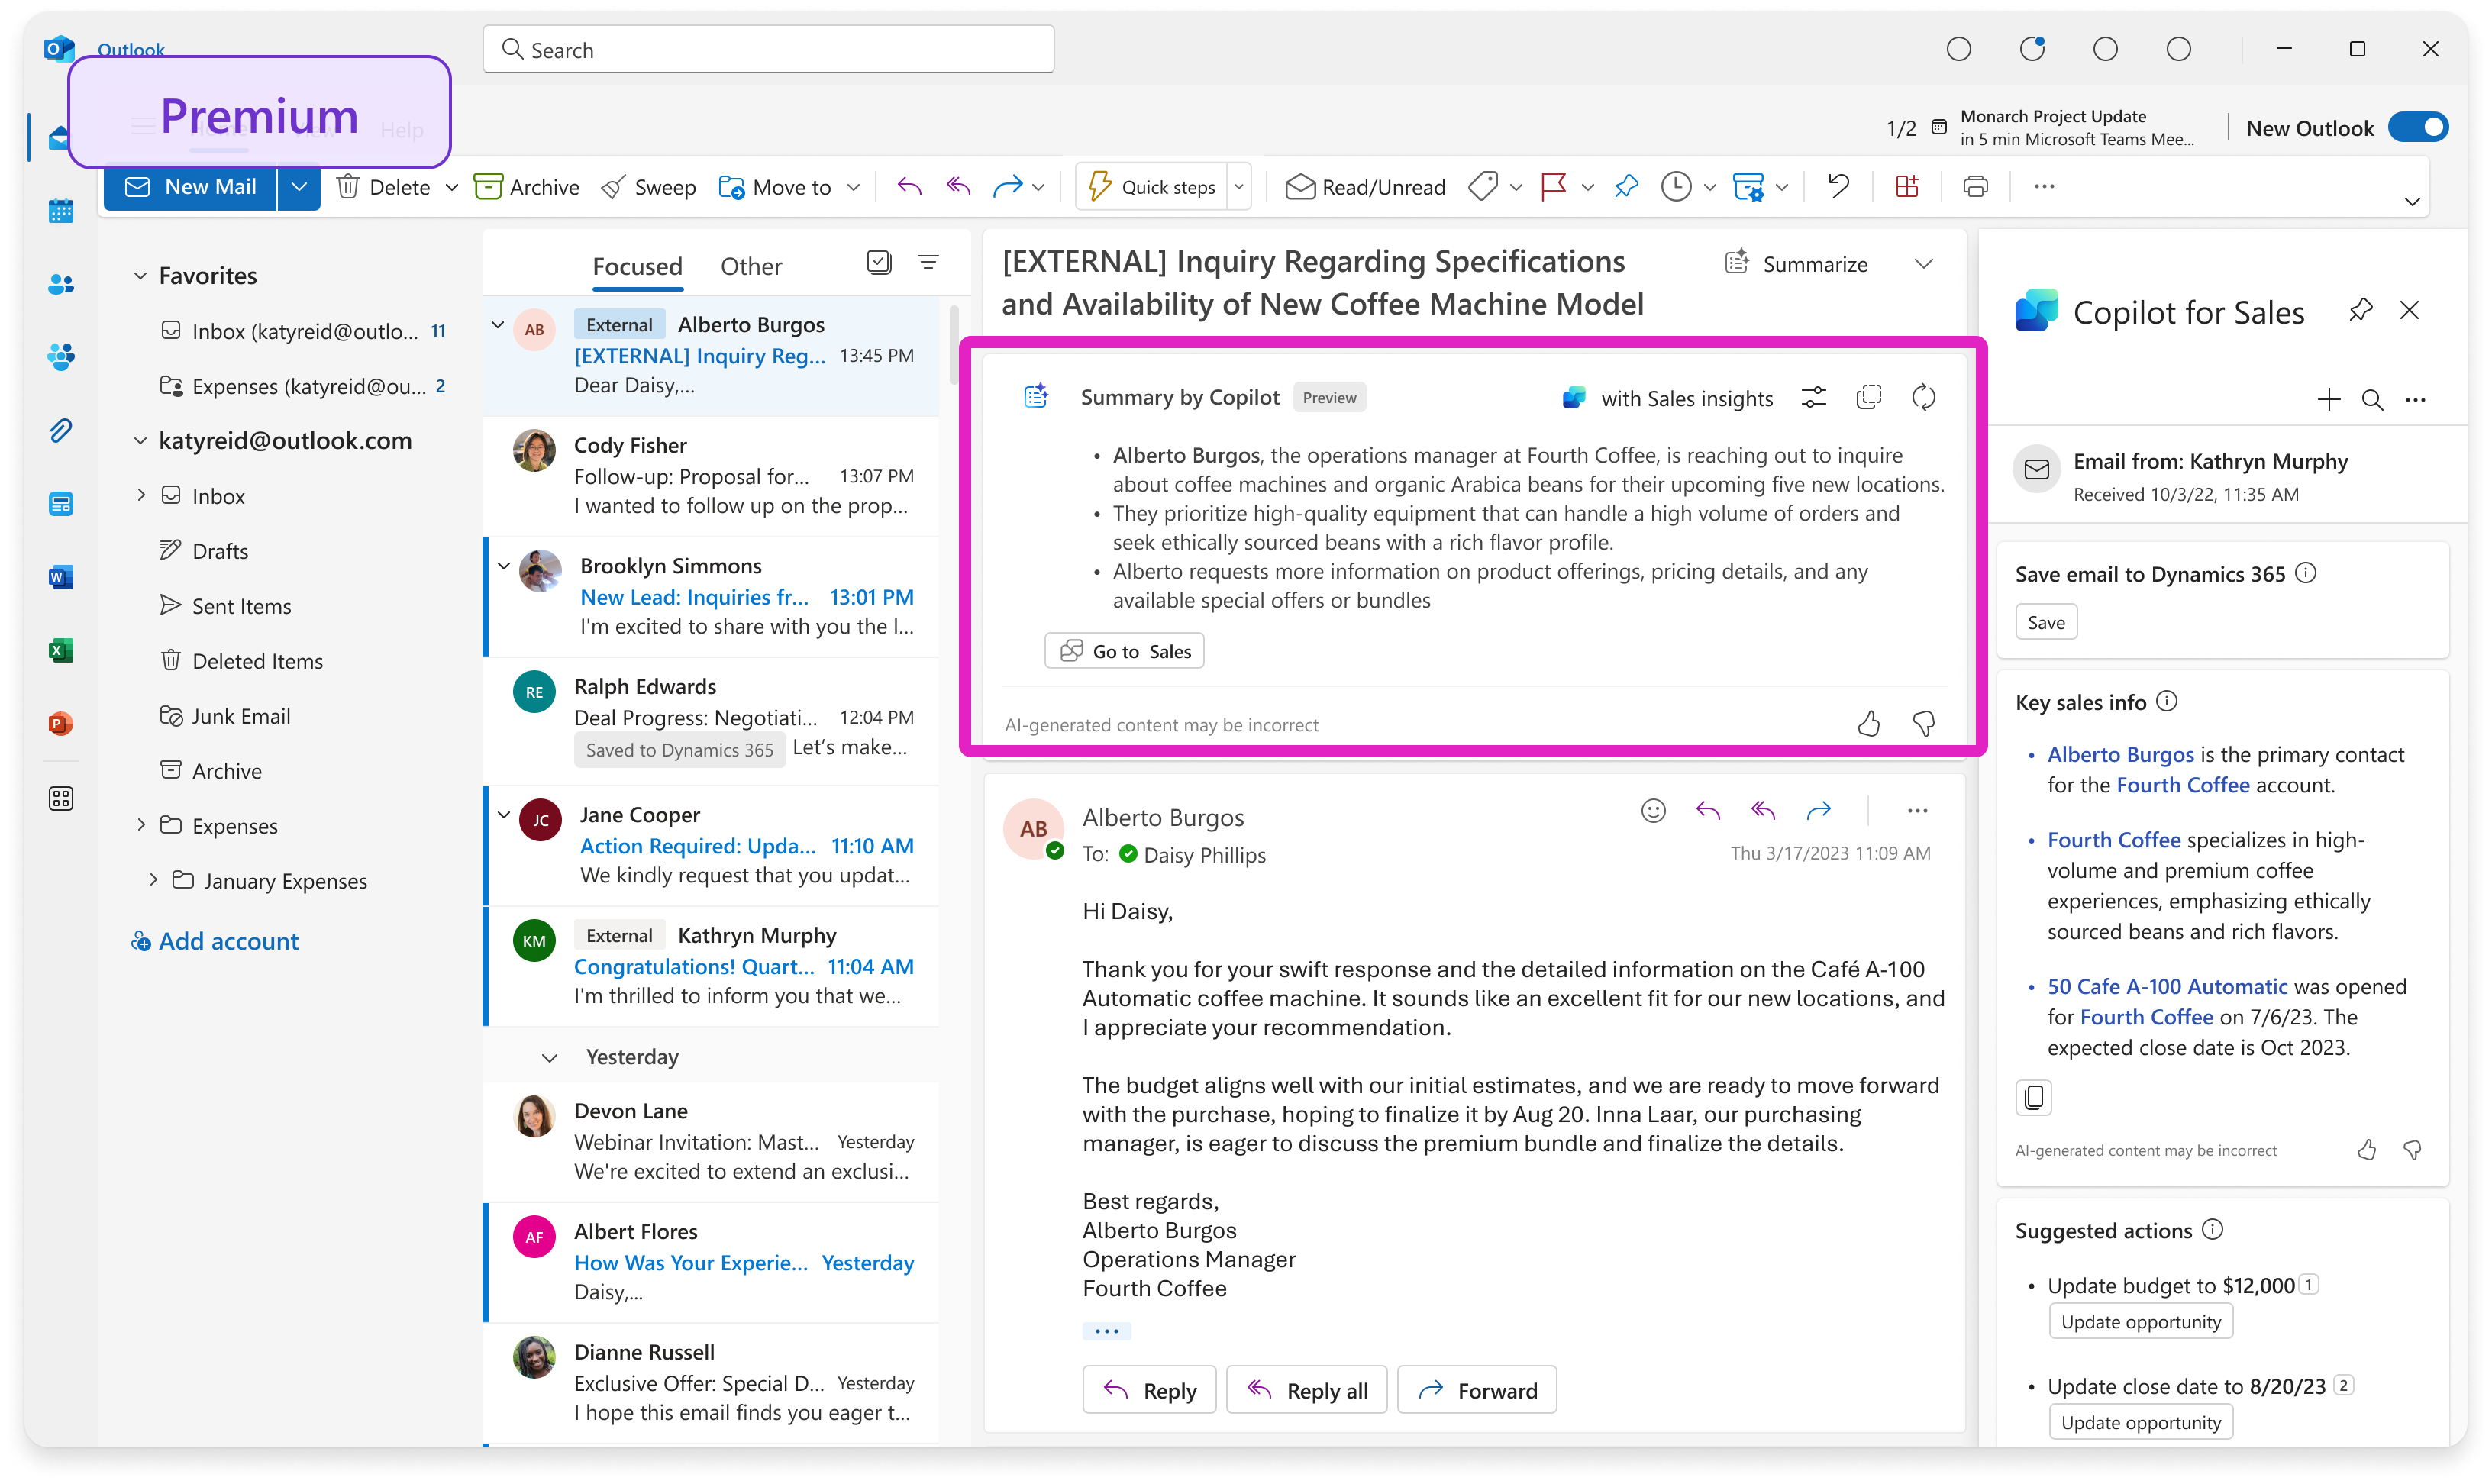Adjust summary options with the sliders control

[x=1814, y=397]
